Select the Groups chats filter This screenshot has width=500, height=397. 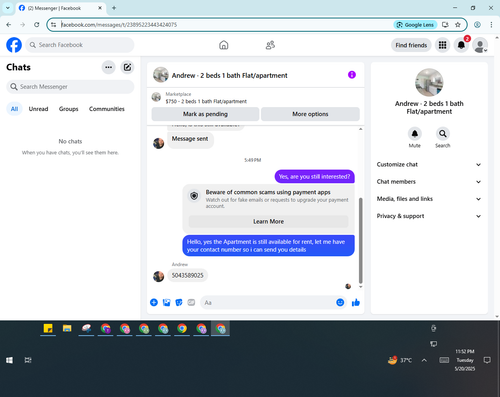pos(68,109)
